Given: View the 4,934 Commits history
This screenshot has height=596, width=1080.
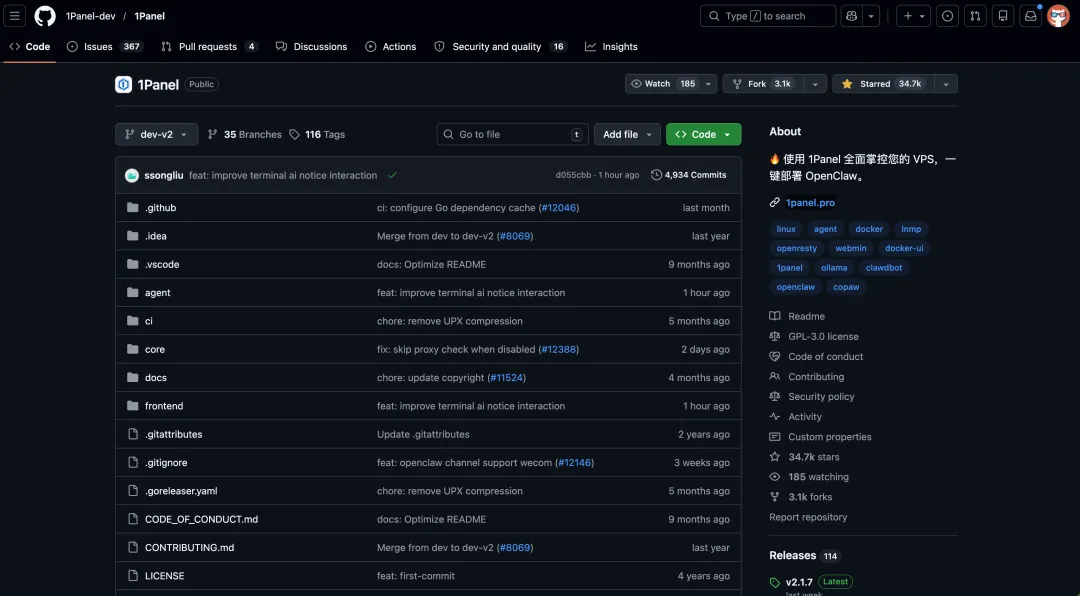Looking at the screenshot, I should tap(689, 175).
